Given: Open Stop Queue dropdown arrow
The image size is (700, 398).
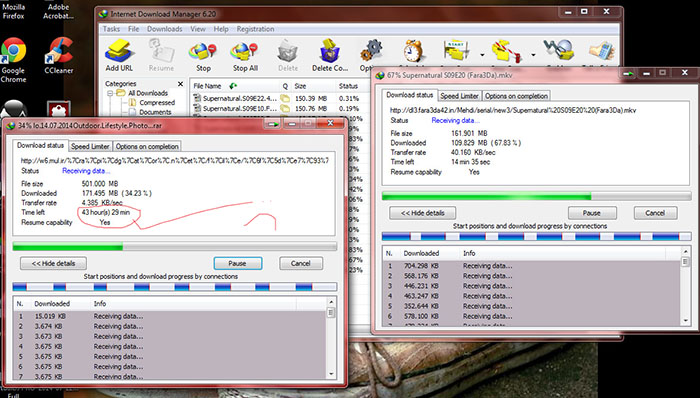Looking at the screenshot, I should (x=533, y=55).
